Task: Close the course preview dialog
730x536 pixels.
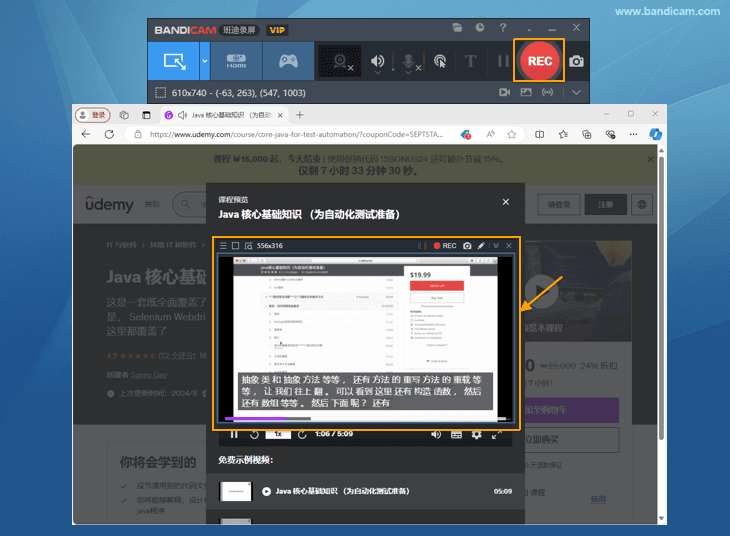Action: 506,202
